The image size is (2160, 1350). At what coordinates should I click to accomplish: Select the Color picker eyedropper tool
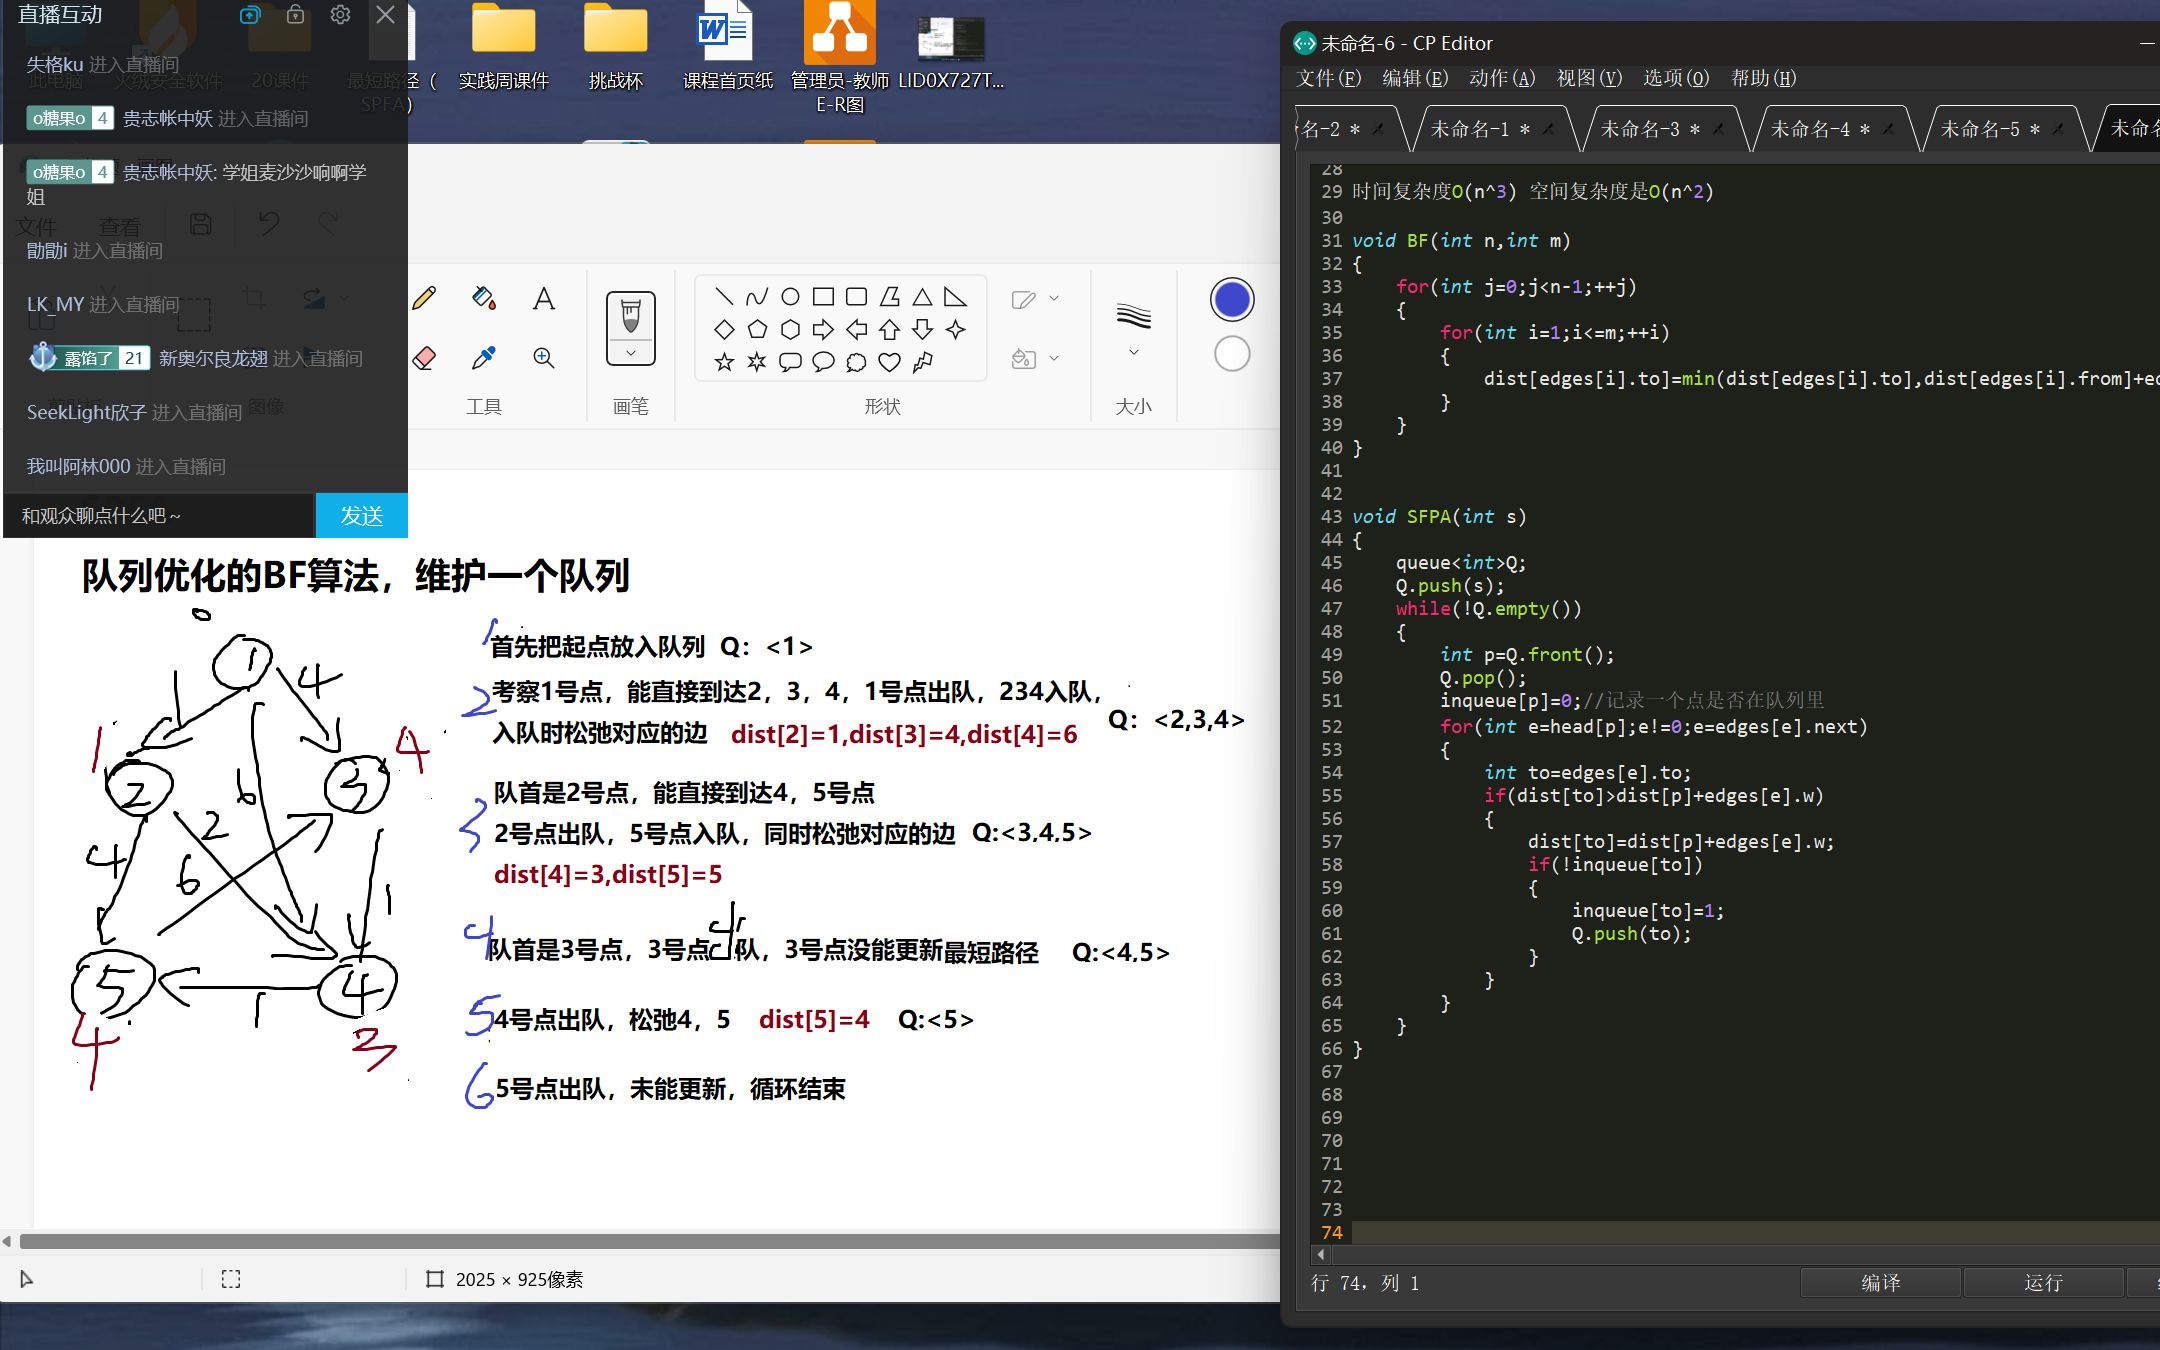coord(484,358)
